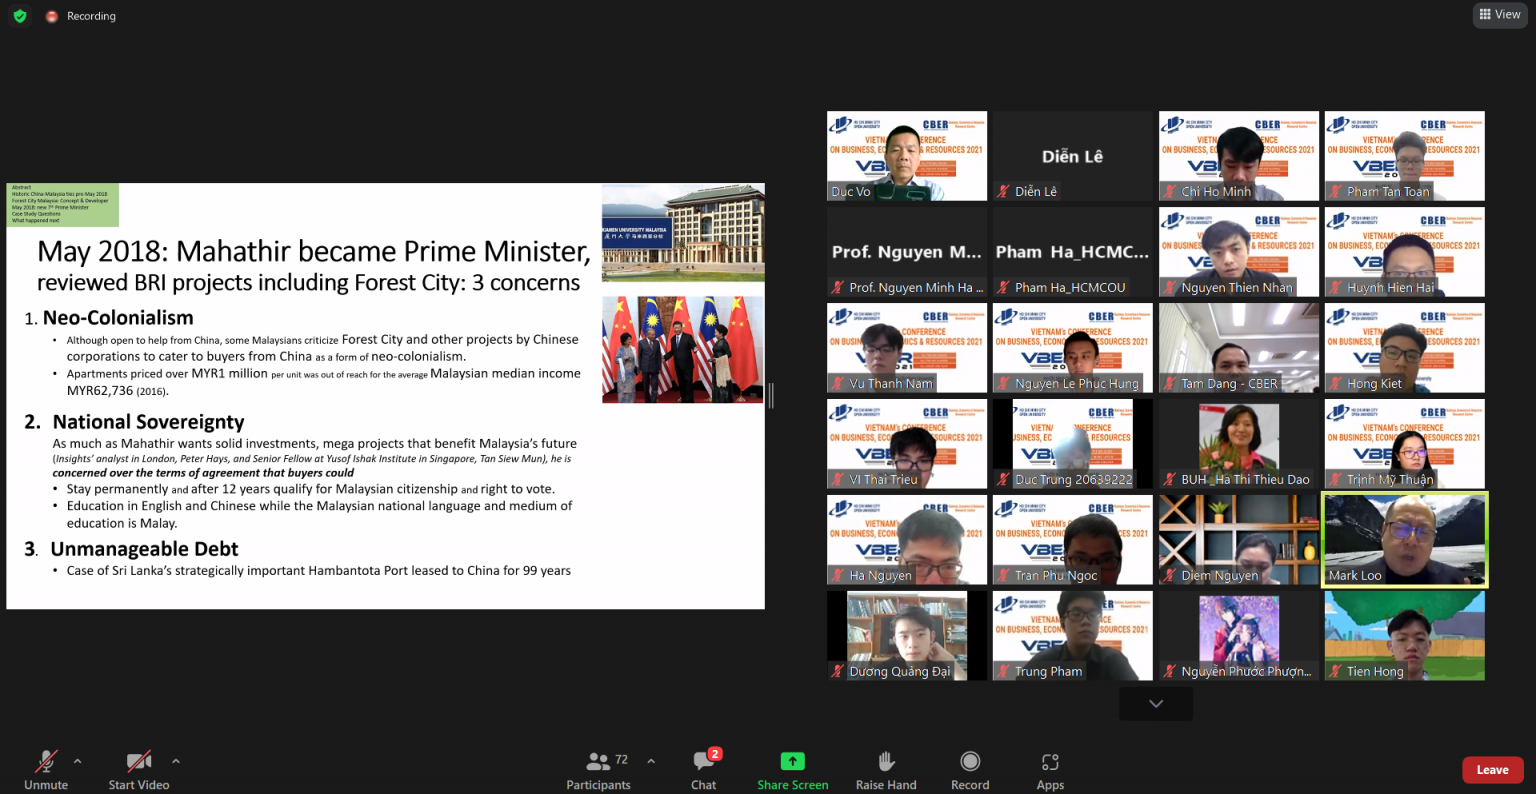
Task: Open the arrow menu next to Participants
Action: (x=651, y=761)
